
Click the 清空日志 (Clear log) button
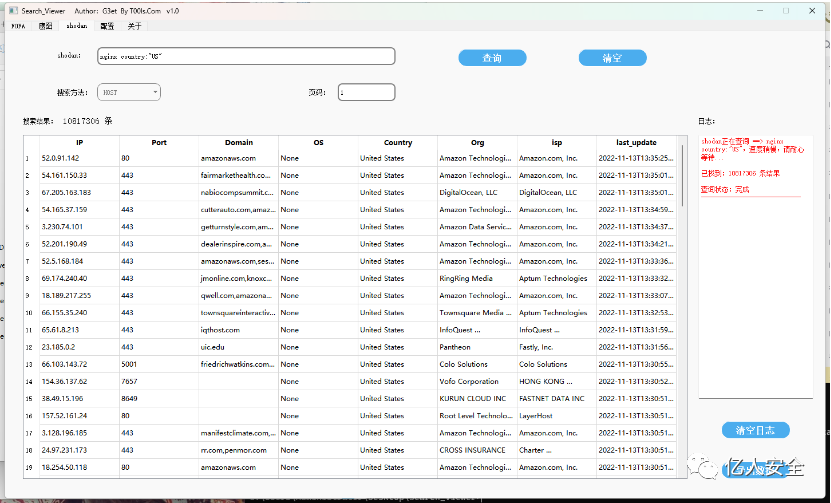tap(755, 430)
